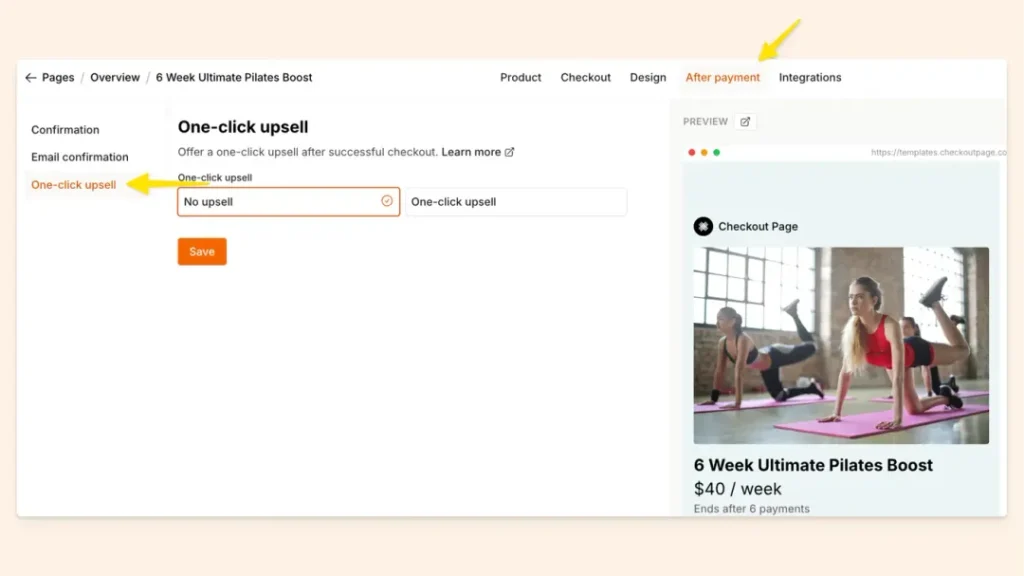
Task: Click the Checkout Page logo in the preview
Action: tap(701, 226)
